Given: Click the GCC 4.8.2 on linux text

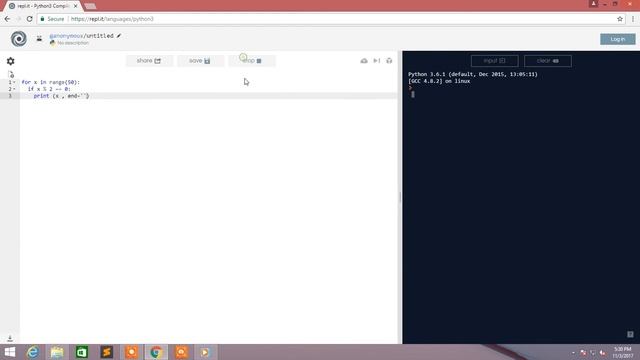Looking at the screenshot, I should (439, 81).
